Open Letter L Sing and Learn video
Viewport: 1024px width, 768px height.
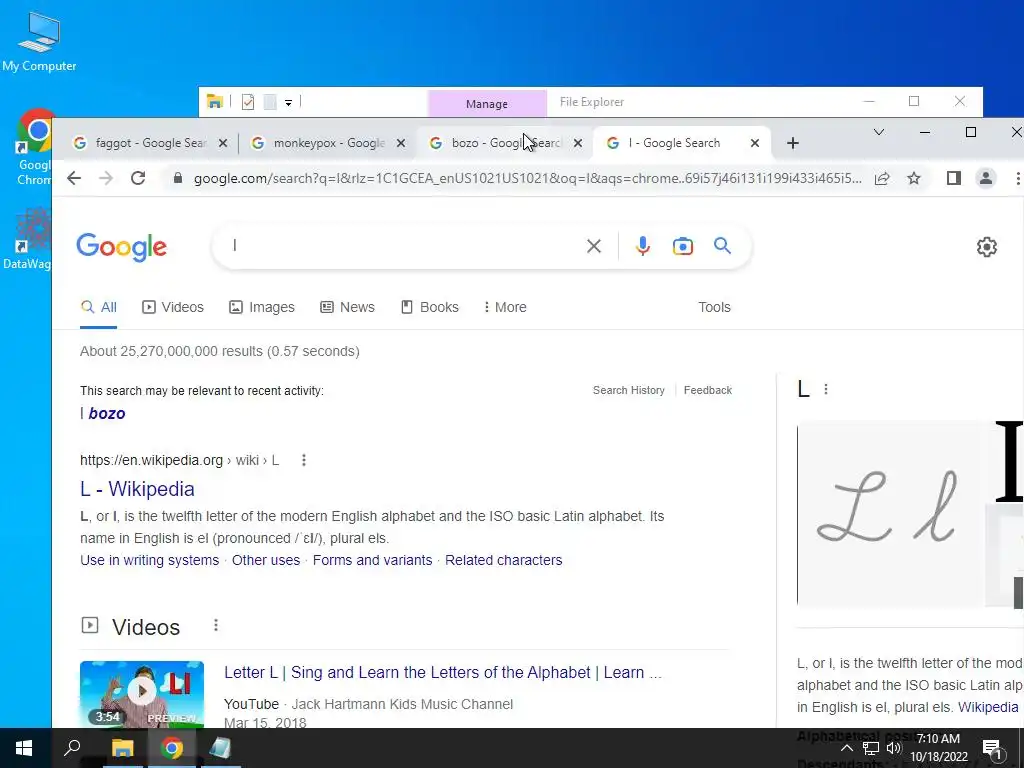[x=443, y=673]
